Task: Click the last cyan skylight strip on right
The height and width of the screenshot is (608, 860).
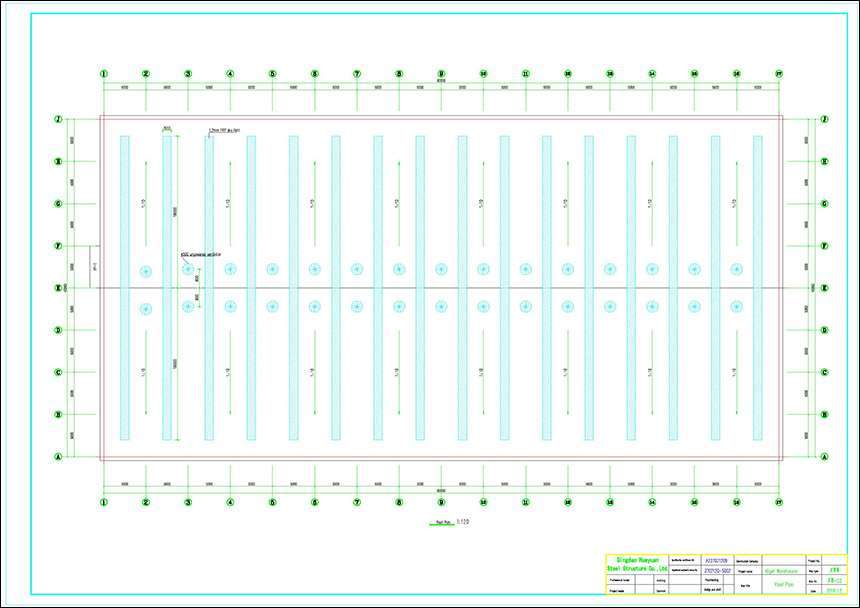Action: tap(757, 288)
